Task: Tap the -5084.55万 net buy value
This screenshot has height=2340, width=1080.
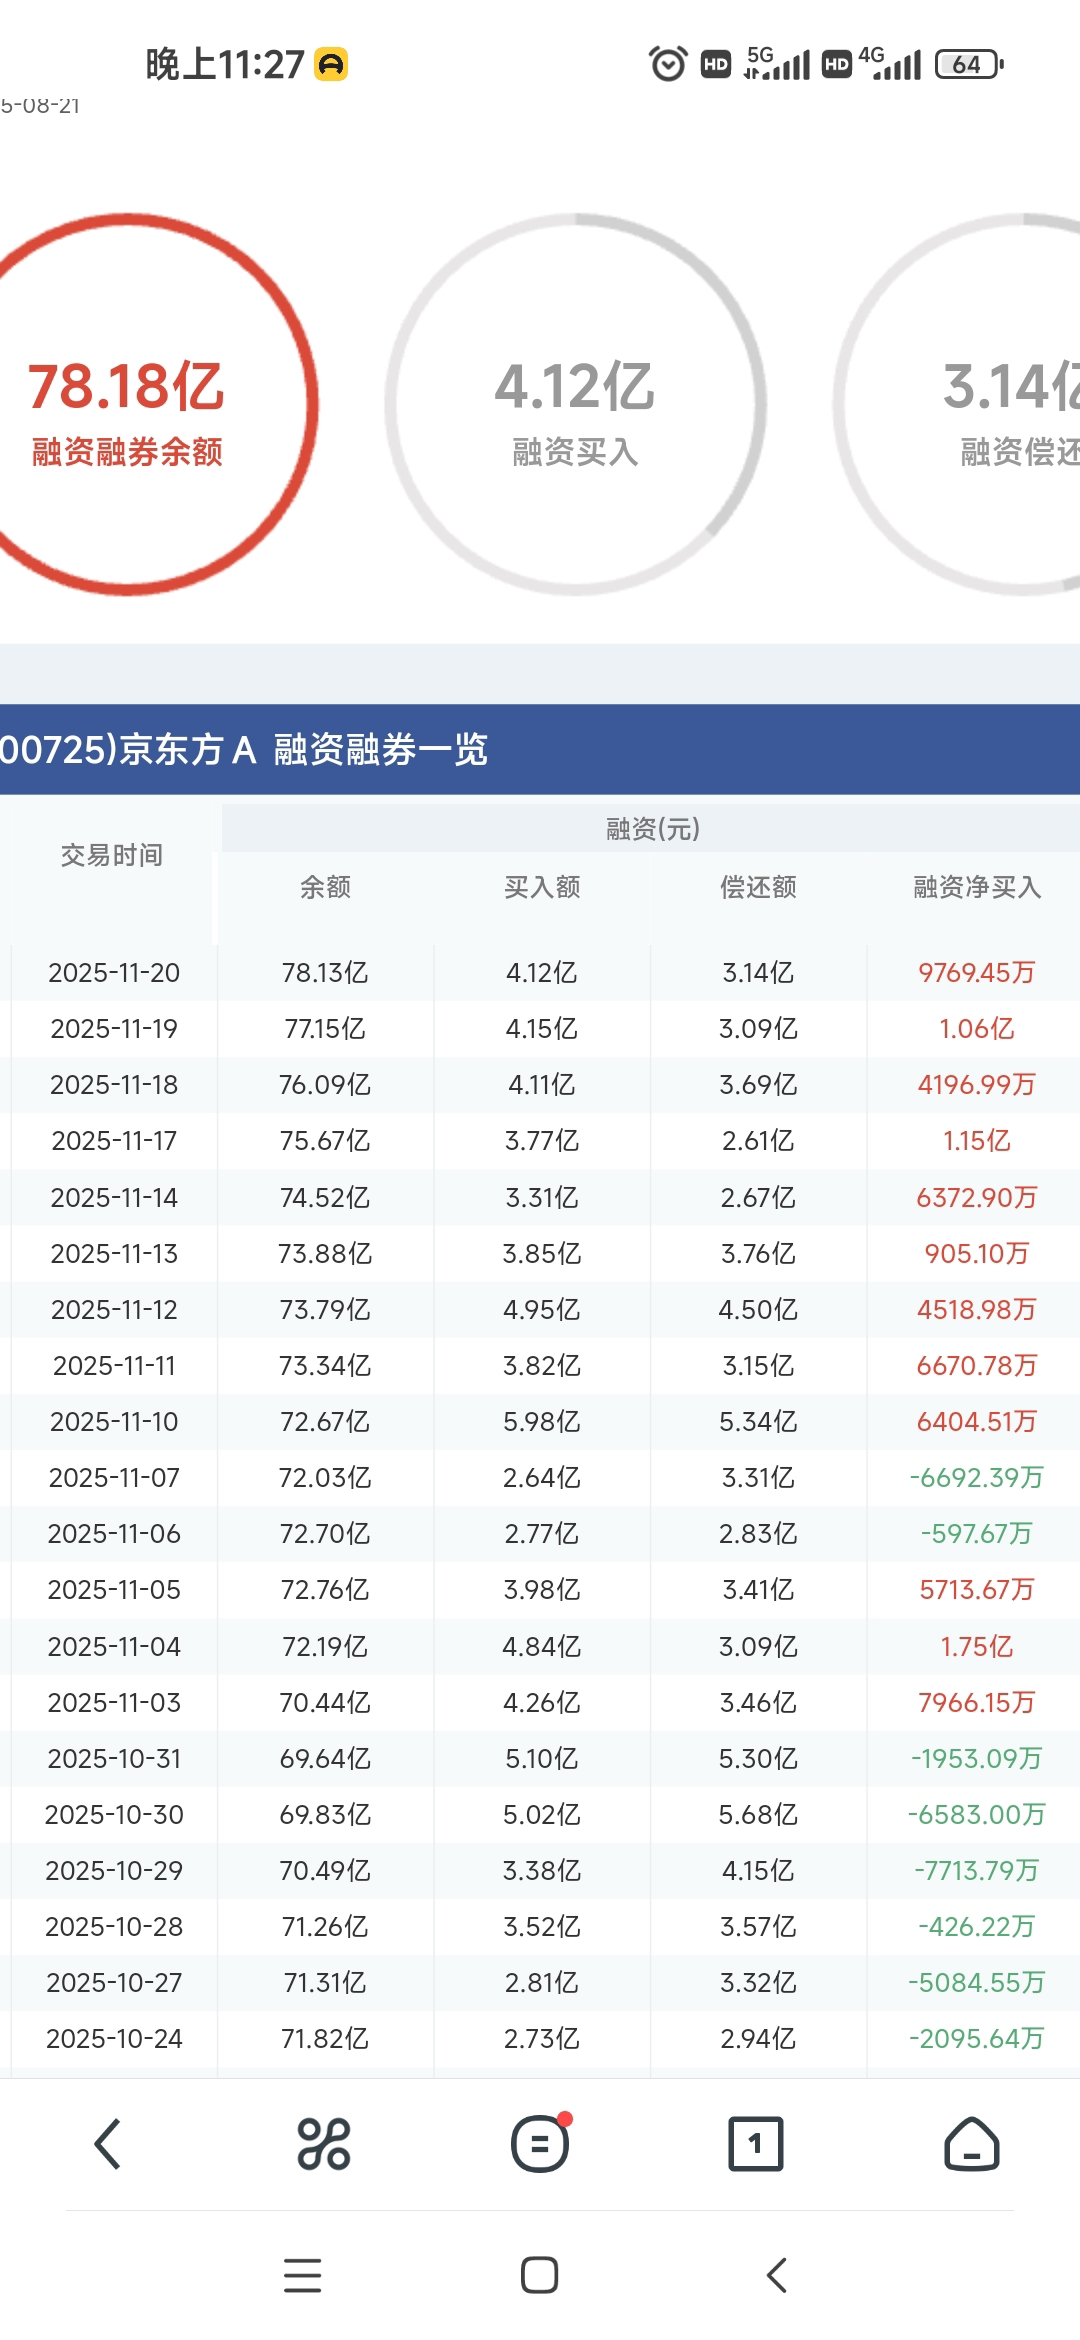Action: click(x=977, y=1983)
